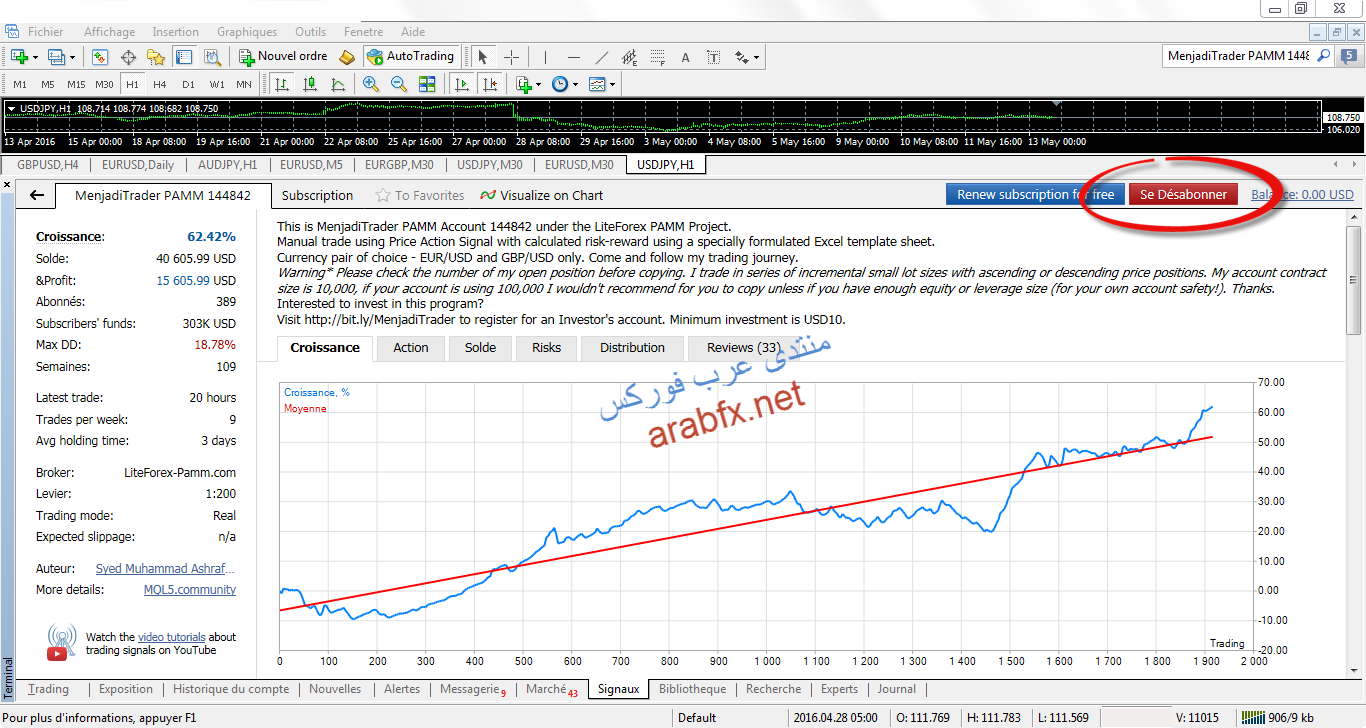The image size is (1366, 728).
Task: Select D1 timeframe
Action: click(188, 84)
